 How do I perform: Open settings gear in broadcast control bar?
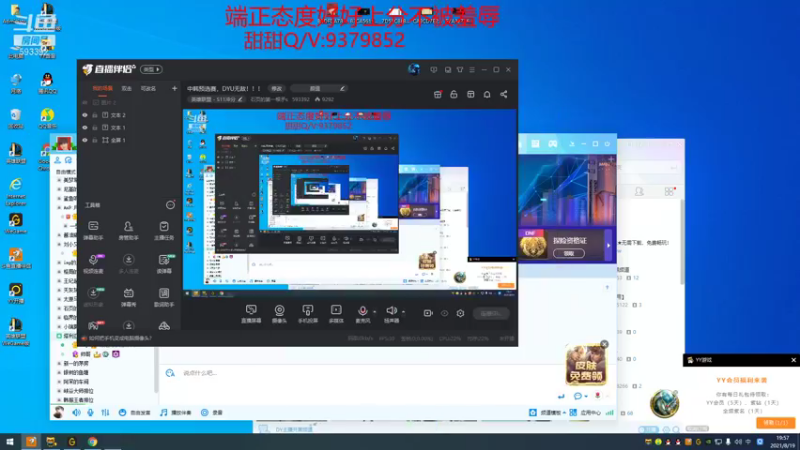(460, 313)
